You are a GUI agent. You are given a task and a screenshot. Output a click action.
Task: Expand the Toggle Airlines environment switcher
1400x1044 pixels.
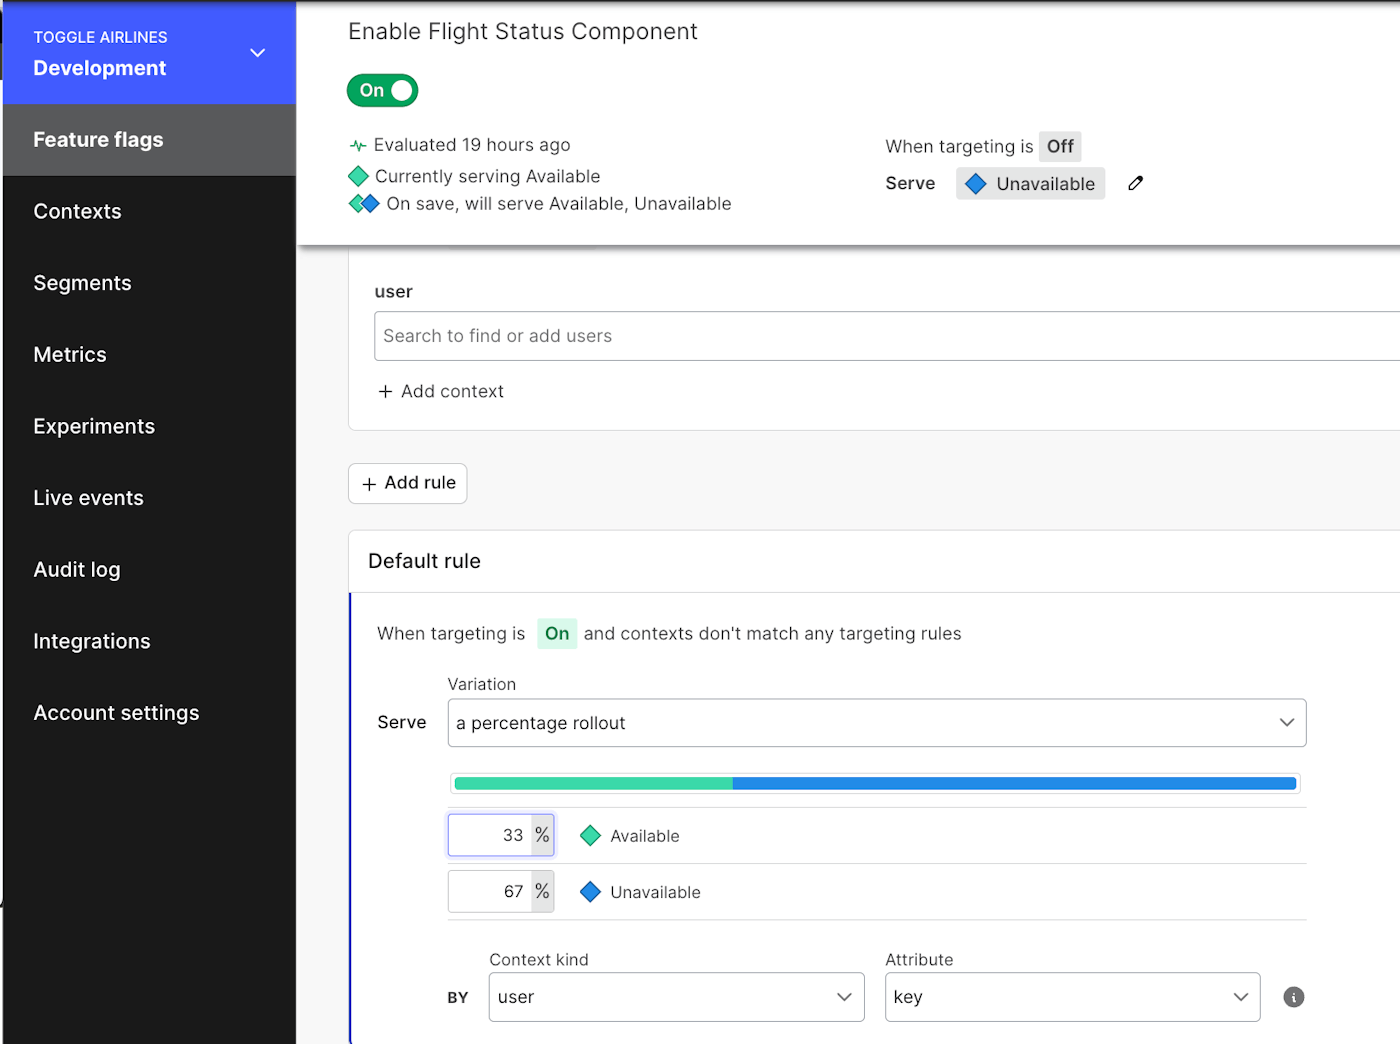tap(257, 53)
